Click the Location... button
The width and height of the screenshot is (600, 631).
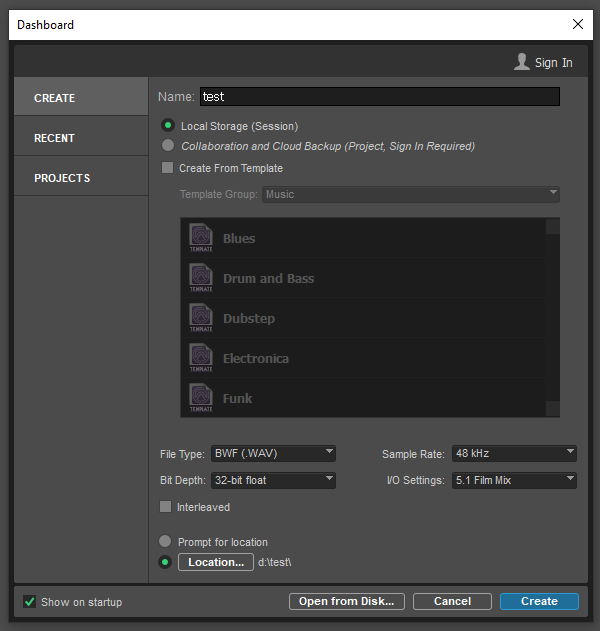pos(216,562)
